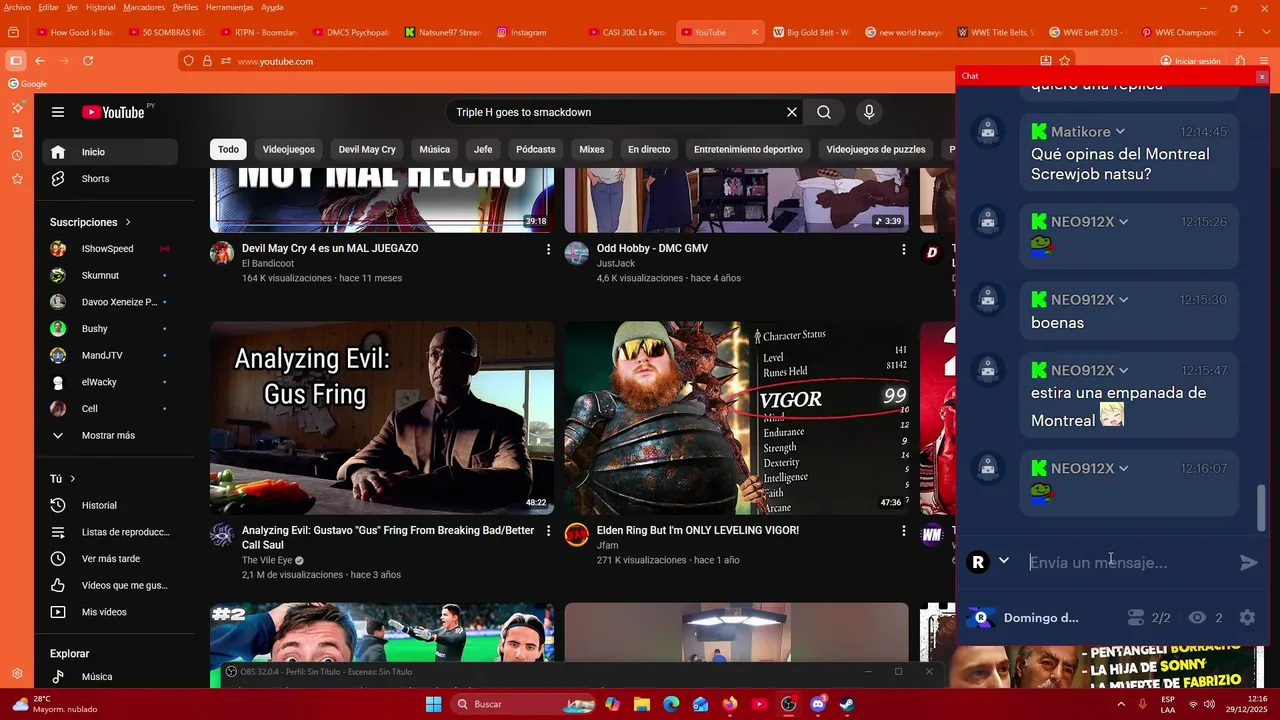This screenshot has width=1280, height=720.
Task: Send the chat message with arrow icon
Action: (1248, 563)
